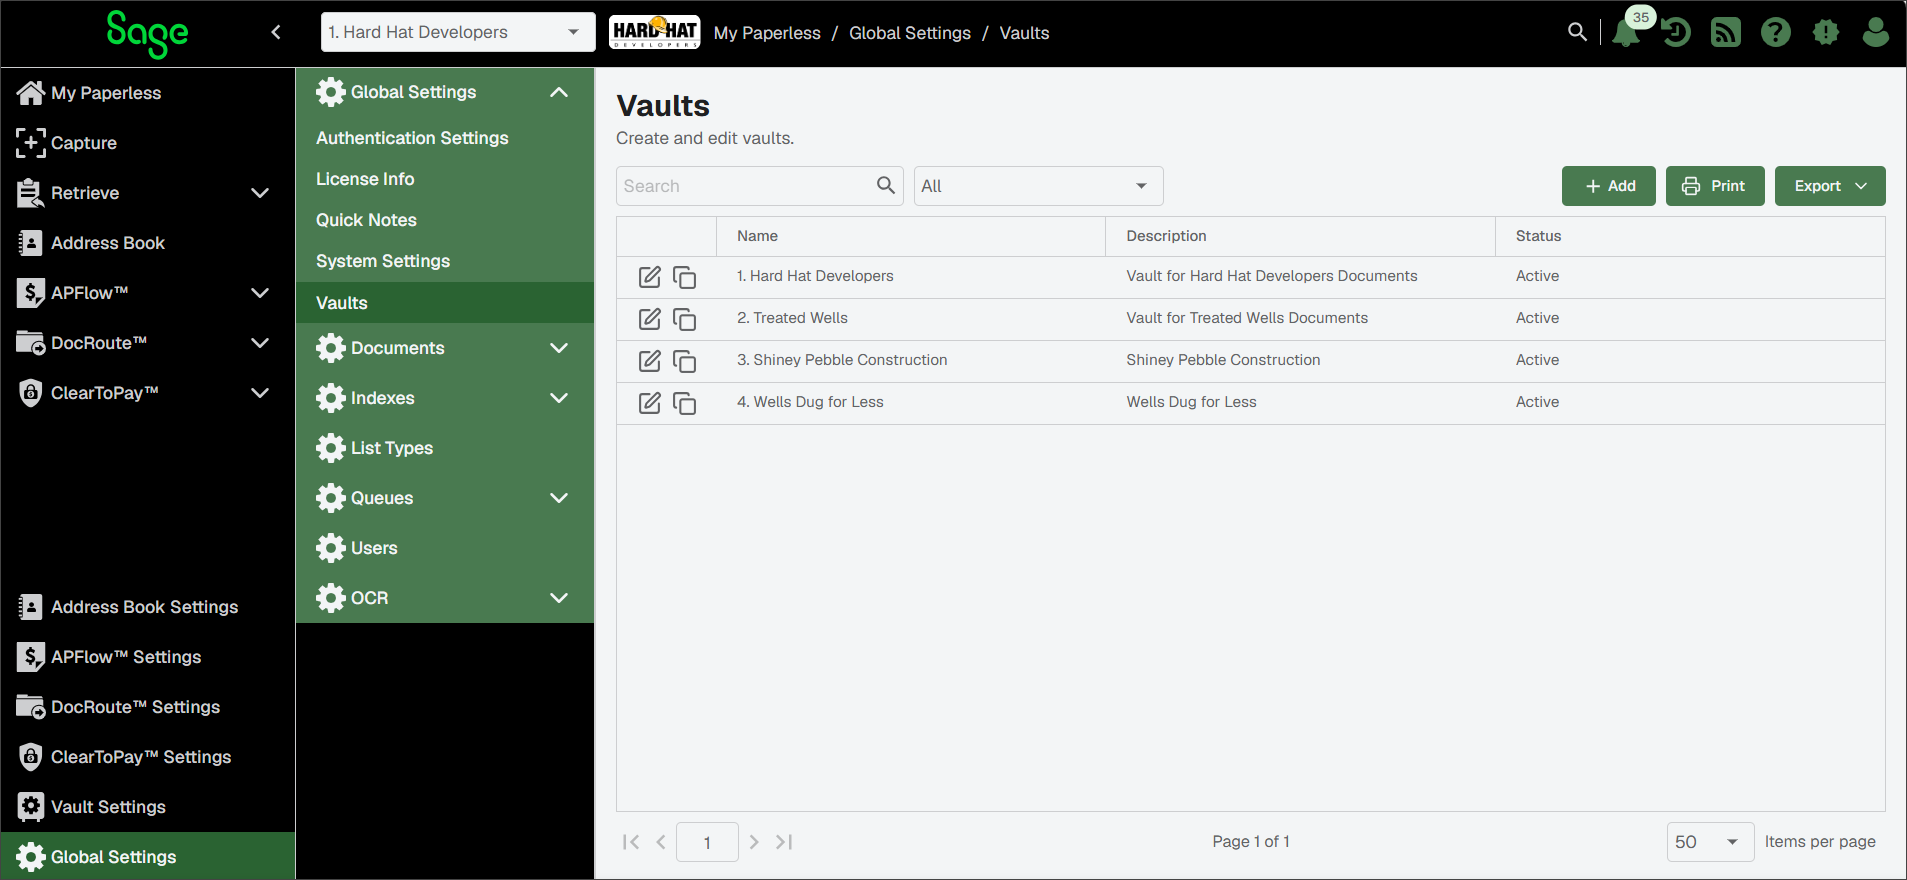The width and height of the screenshot is (1907, 880).
Task: Open Capture in the sidebar
Action: point(148,143)
